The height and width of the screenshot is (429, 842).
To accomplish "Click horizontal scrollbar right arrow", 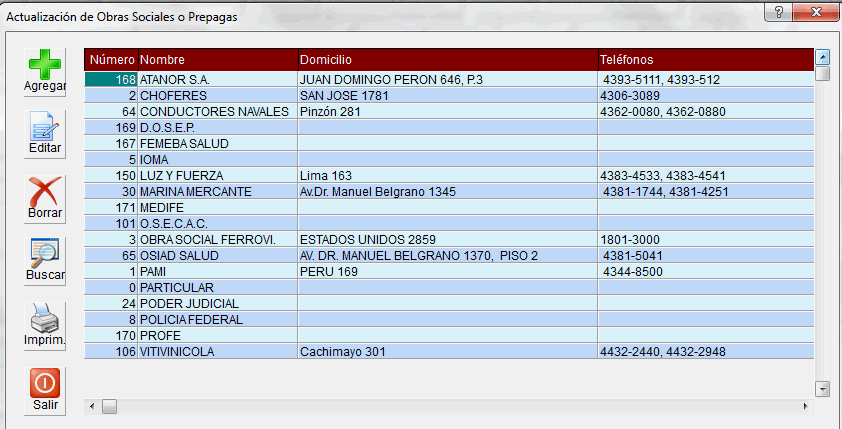I will pos(805,406).
